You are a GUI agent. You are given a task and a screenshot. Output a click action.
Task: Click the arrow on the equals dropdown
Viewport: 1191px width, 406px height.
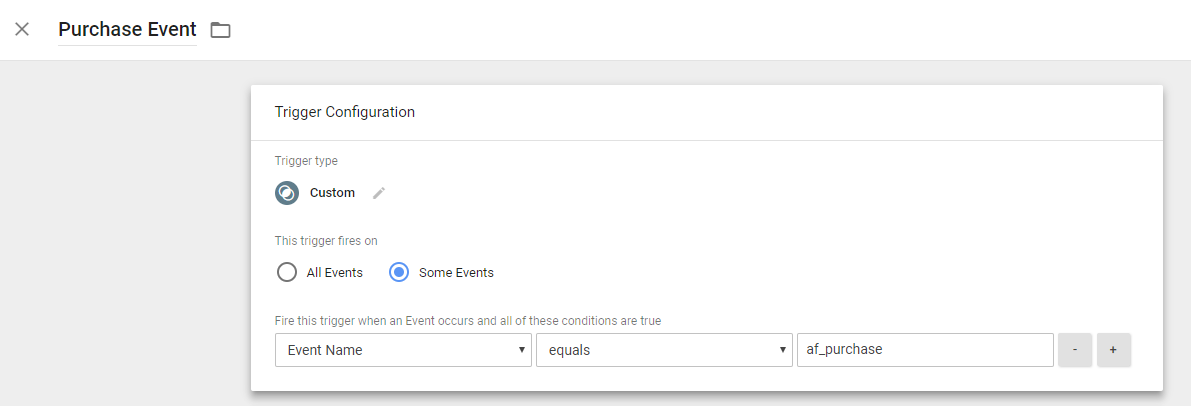tap(782, 350)
